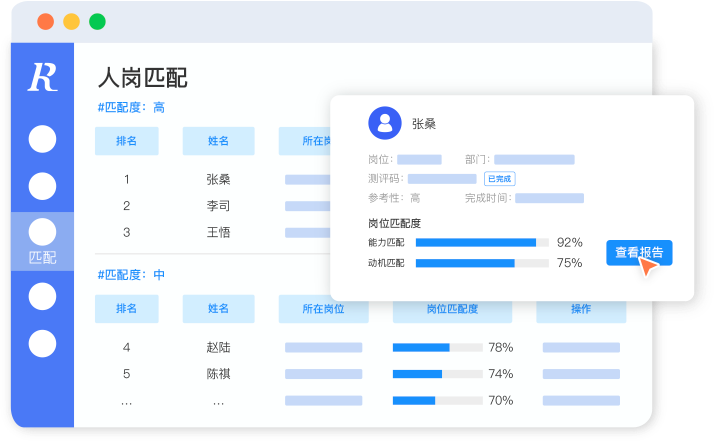Image resolution: width=714 pixels, height=442 pixels.
Task: Click the 姓名 header in the 高 table
Action: [219, 141]
